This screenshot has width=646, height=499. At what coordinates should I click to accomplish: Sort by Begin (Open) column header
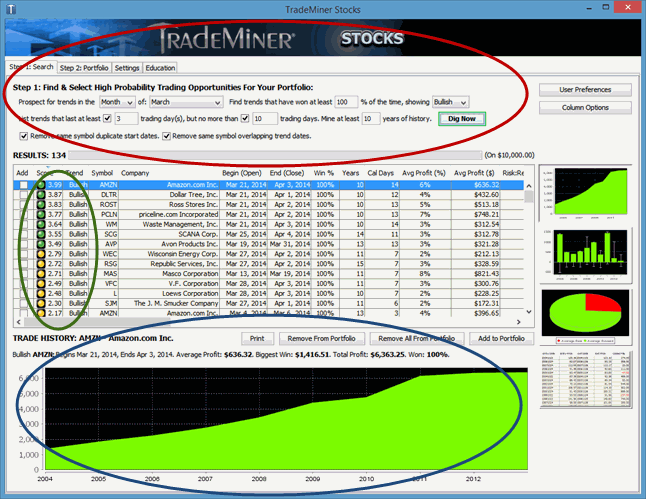point(242,173)
